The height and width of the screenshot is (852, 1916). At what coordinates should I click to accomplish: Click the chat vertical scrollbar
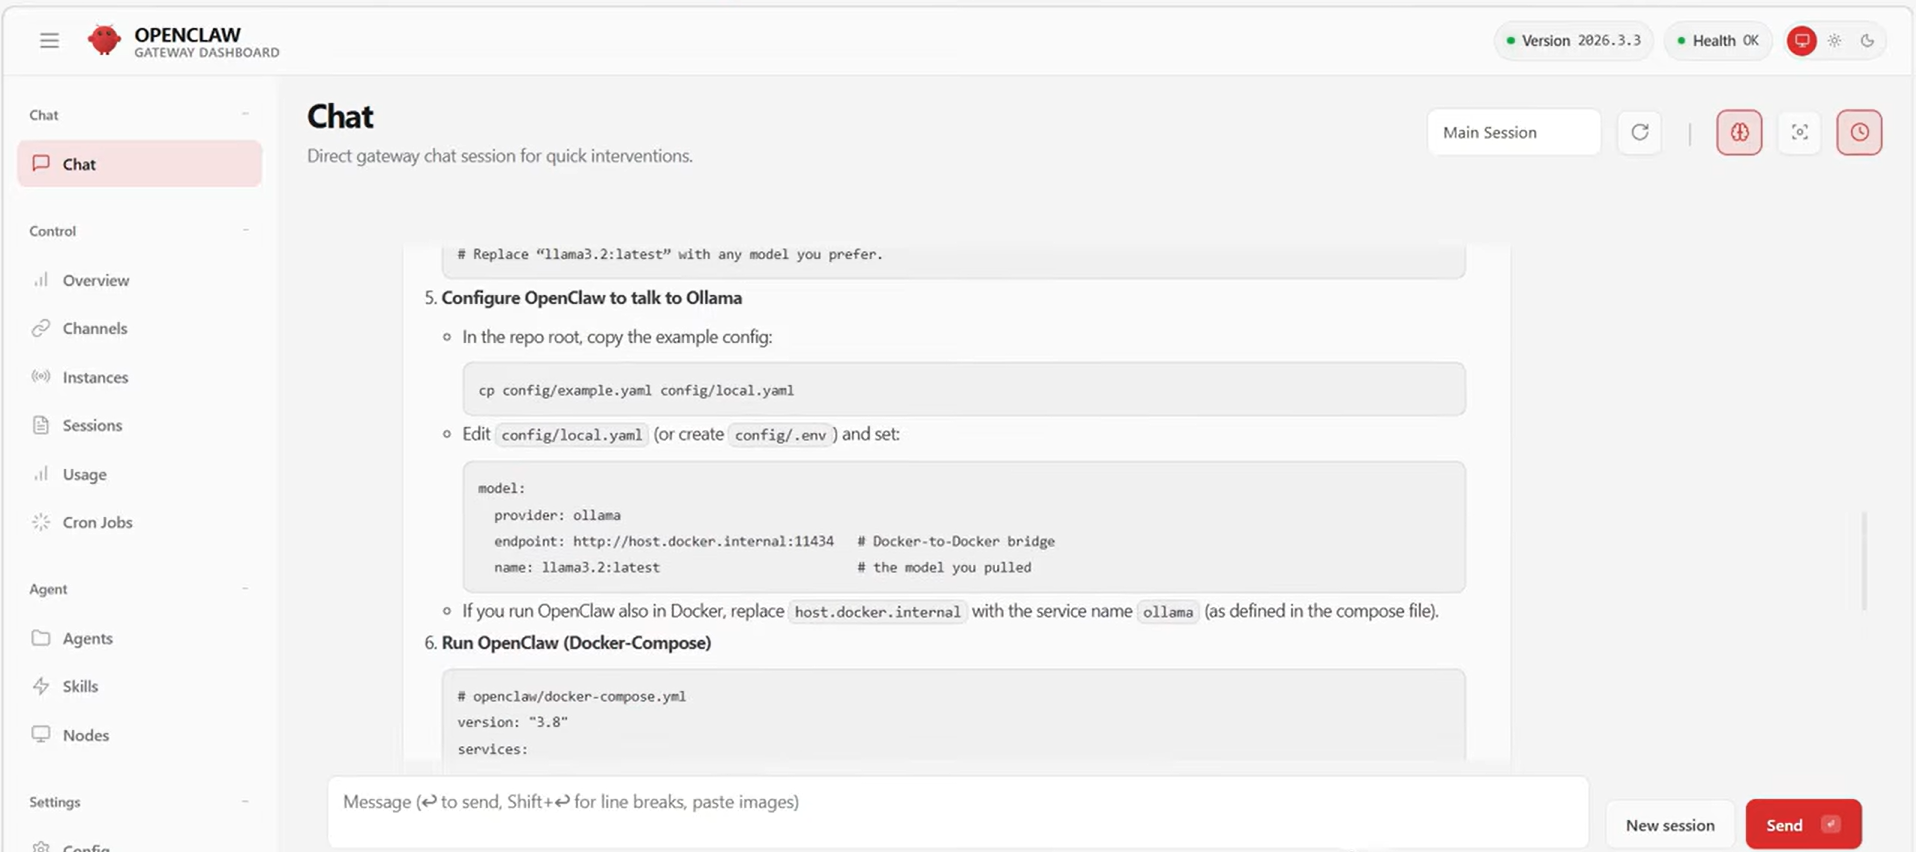(1864, 560)
